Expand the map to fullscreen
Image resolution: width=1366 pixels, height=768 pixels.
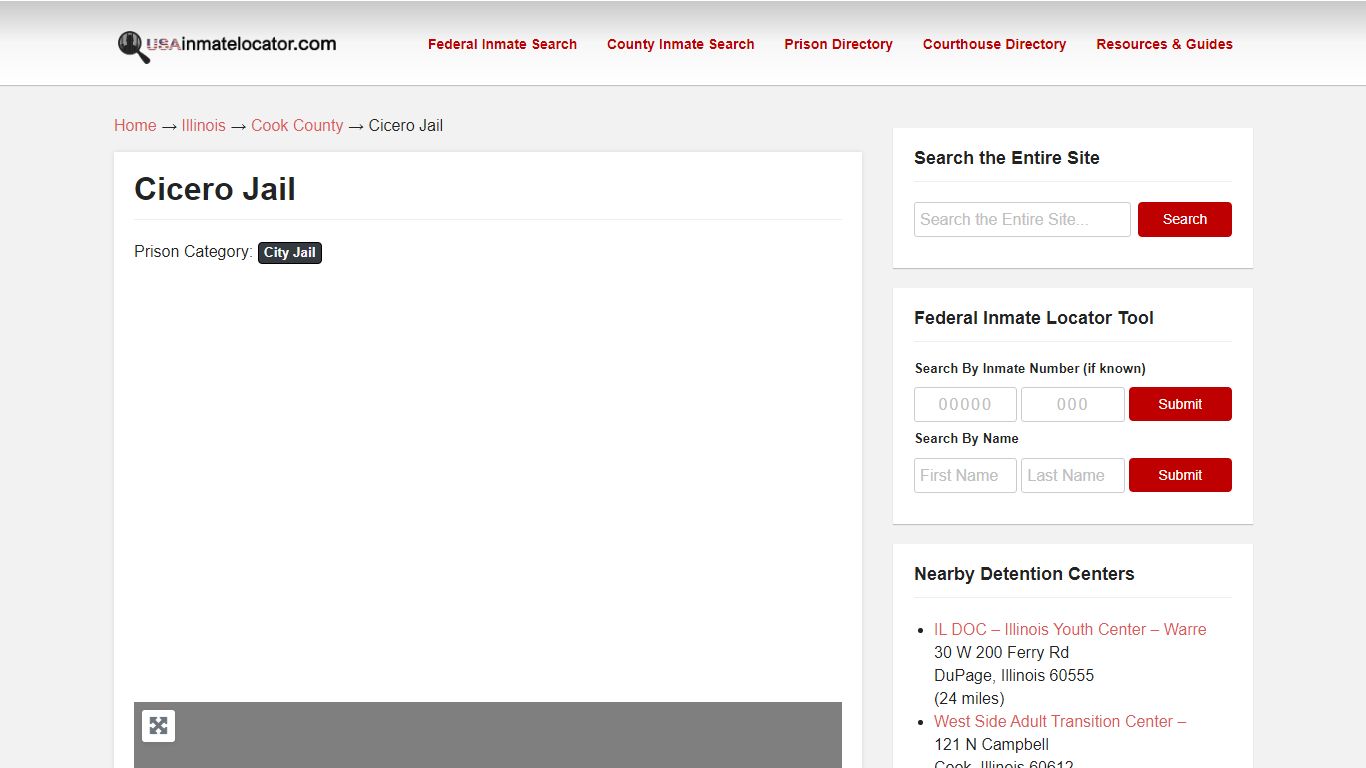(x=158, y=726)
